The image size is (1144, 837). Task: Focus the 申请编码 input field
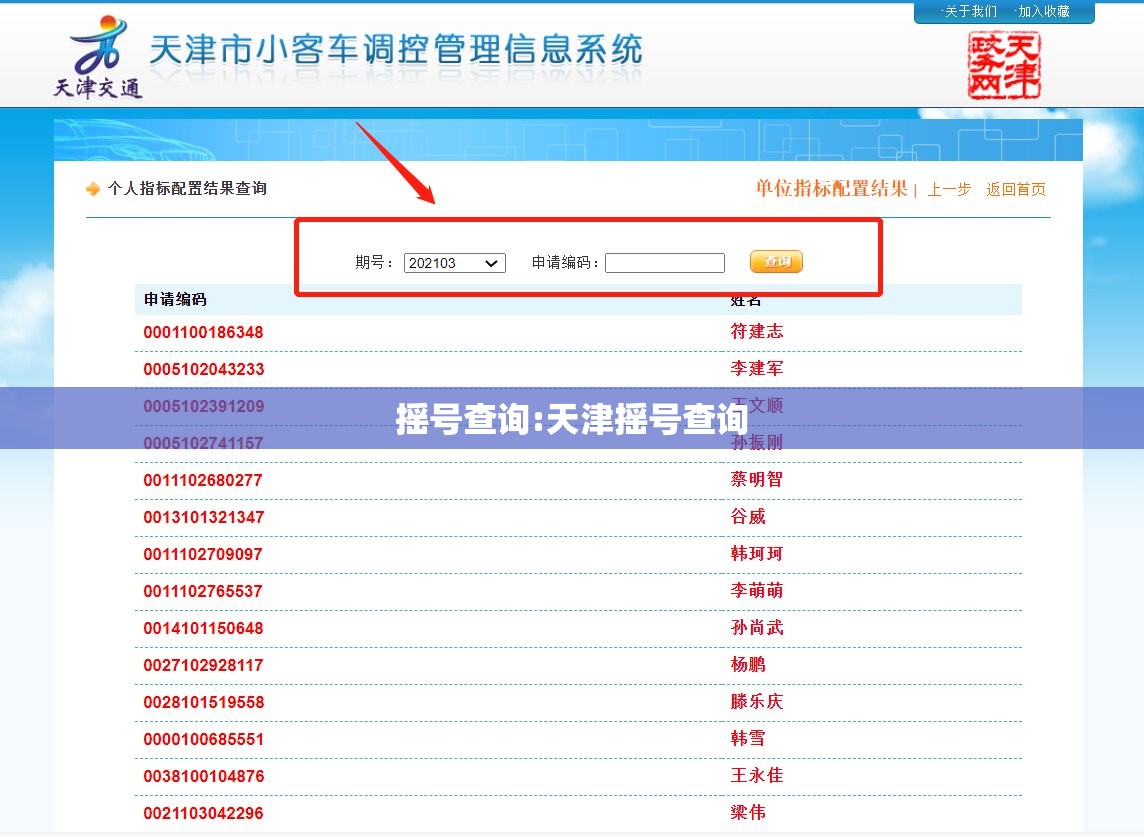(665, 263)
